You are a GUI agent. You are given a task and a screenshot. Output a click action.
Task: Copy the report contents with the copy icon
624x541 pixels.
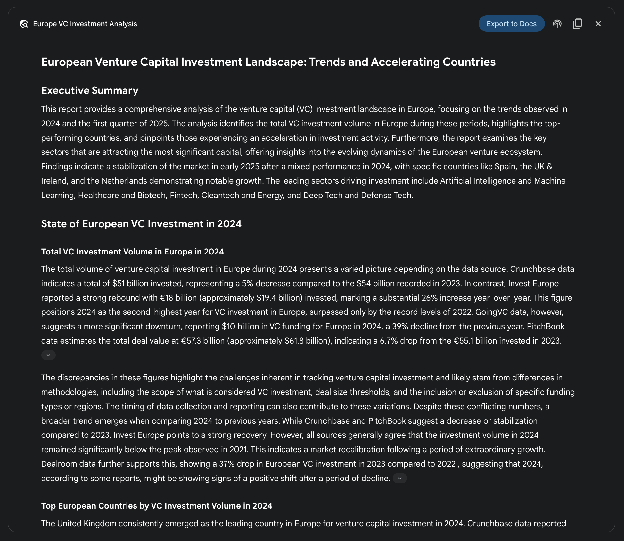577,24
